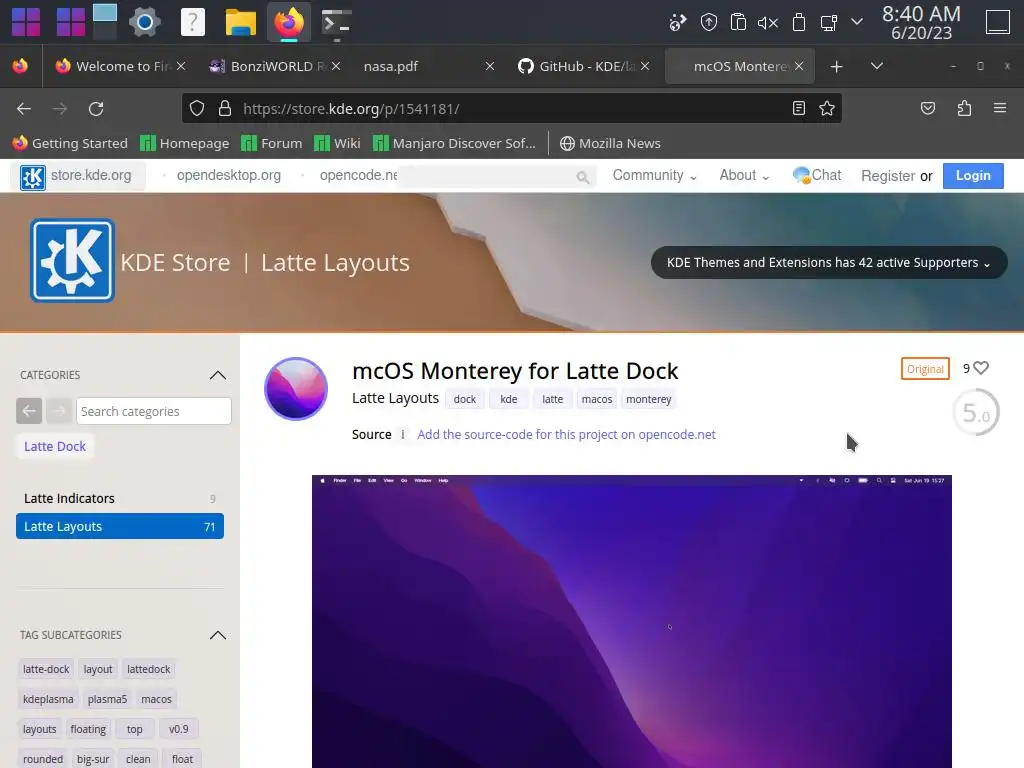Open the Pocket save button
1024x768 pixels.
tap(927, 108)
